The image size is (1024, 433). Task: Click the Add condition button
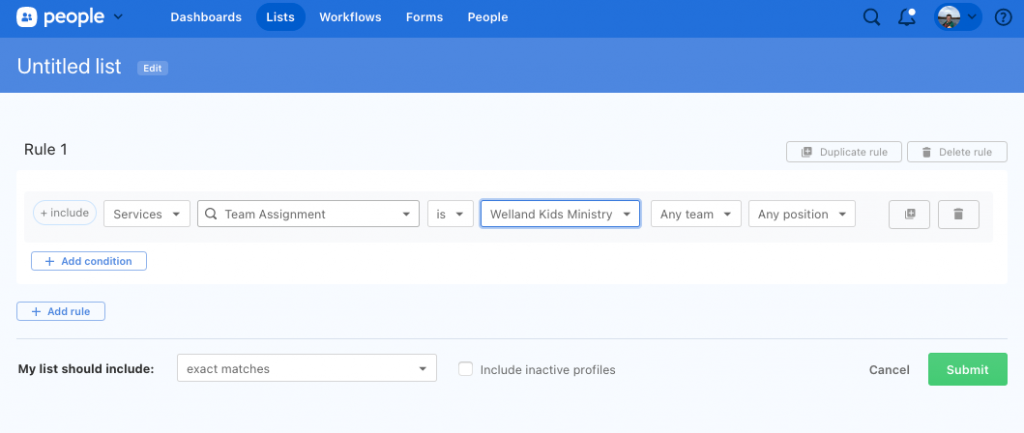pyautogui.click(x=89, y=261)
